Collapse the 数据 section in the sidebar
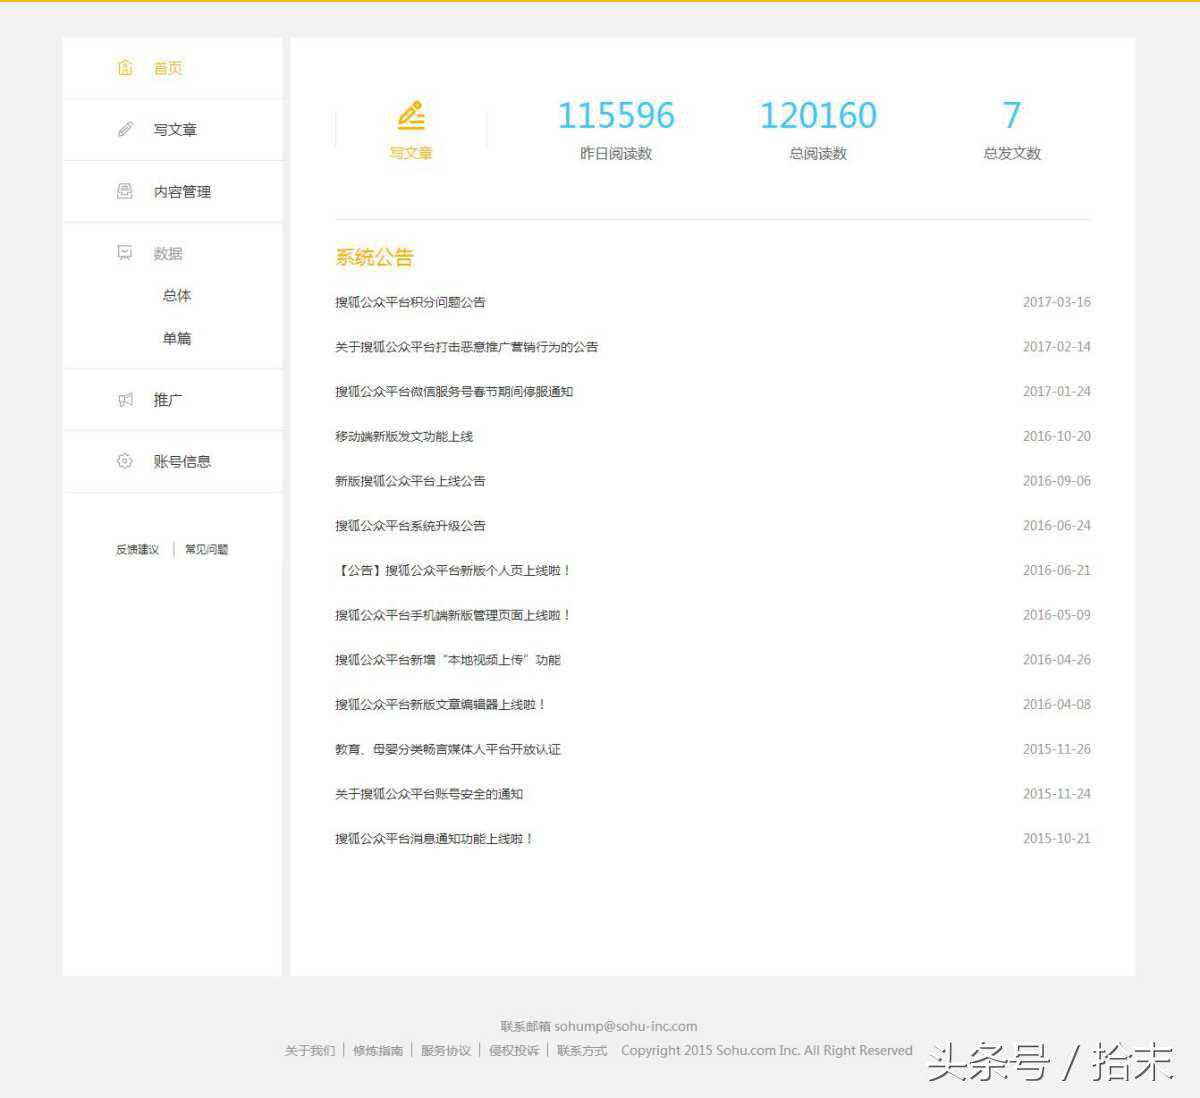The image size is (1200, 1098). coord(167,253)
